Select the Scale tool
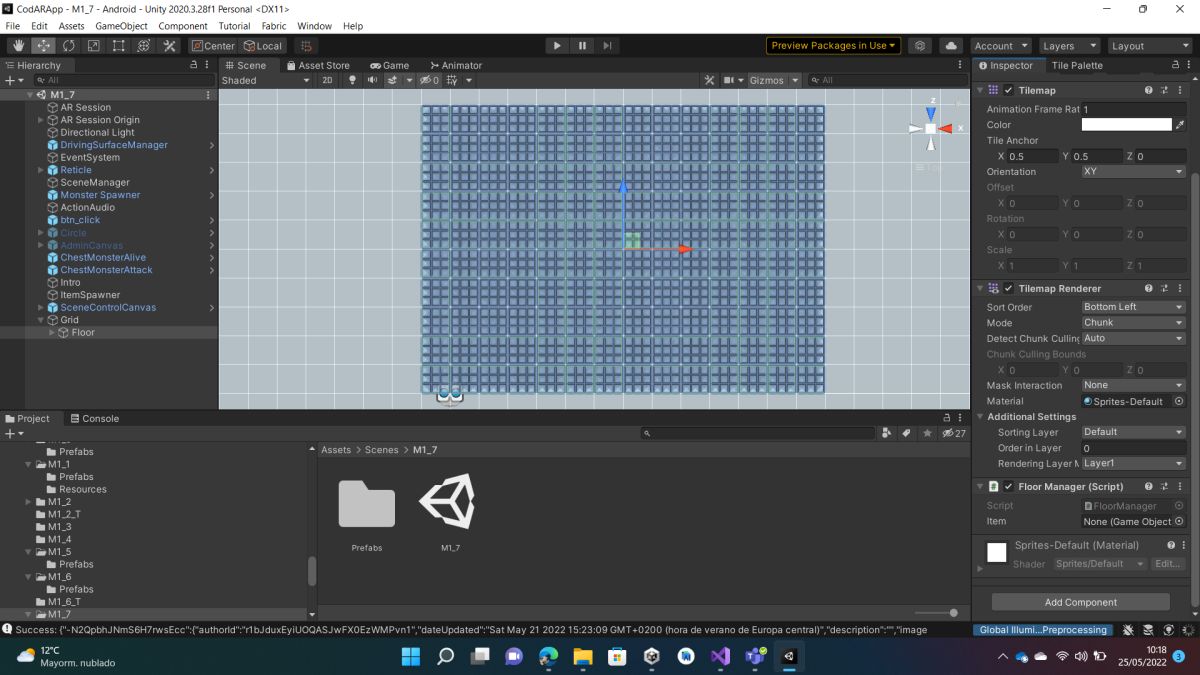1200x675 pixels. [93, 45]
